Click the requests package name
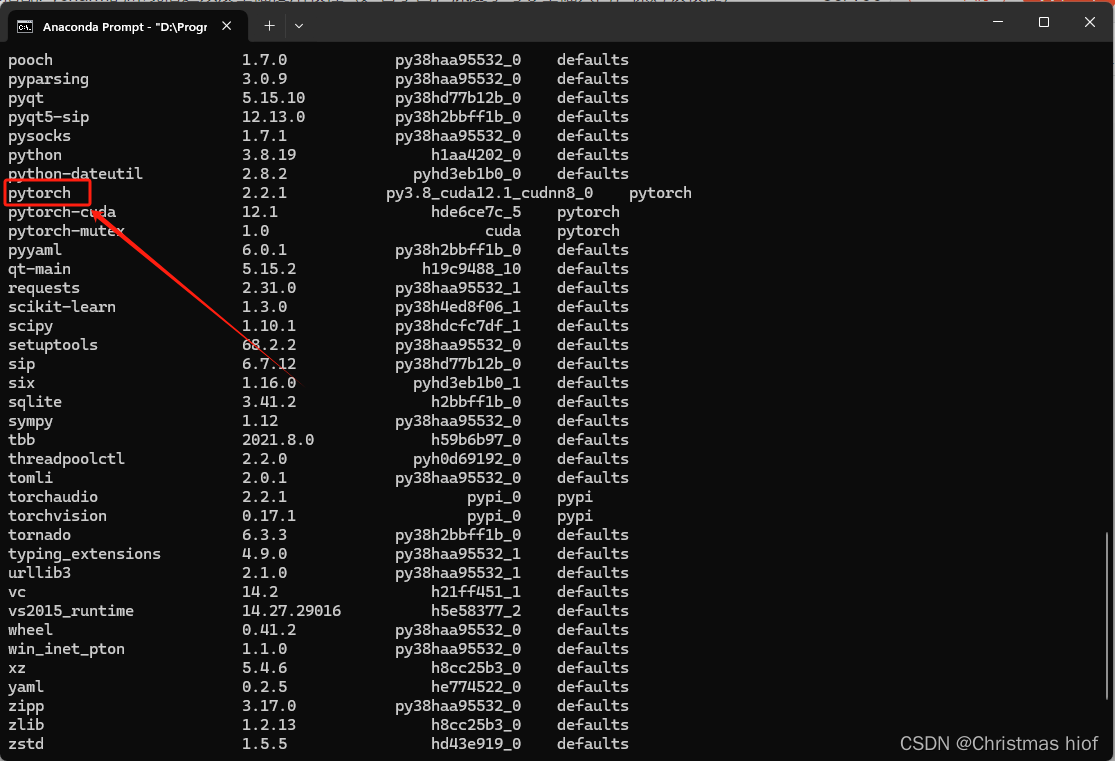The image size is (1115, 761). (x=44, y=288)
